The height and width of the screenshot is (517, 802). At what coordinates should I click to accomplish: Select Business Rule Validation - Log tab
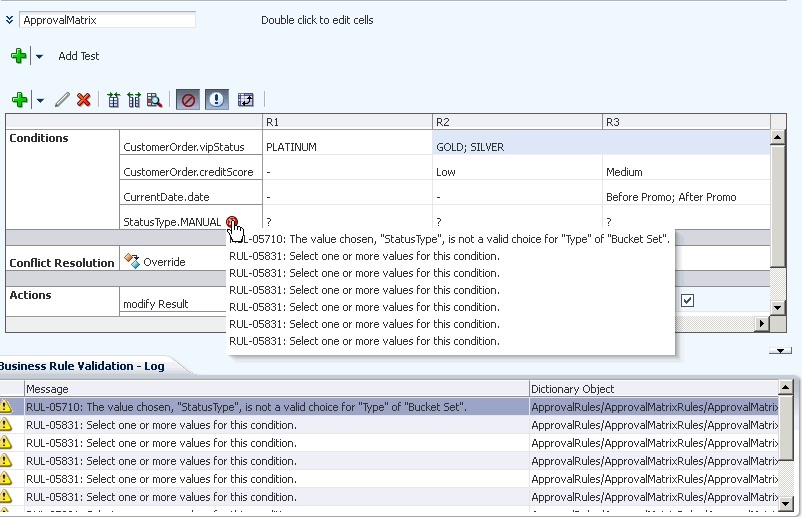(82, 366)
